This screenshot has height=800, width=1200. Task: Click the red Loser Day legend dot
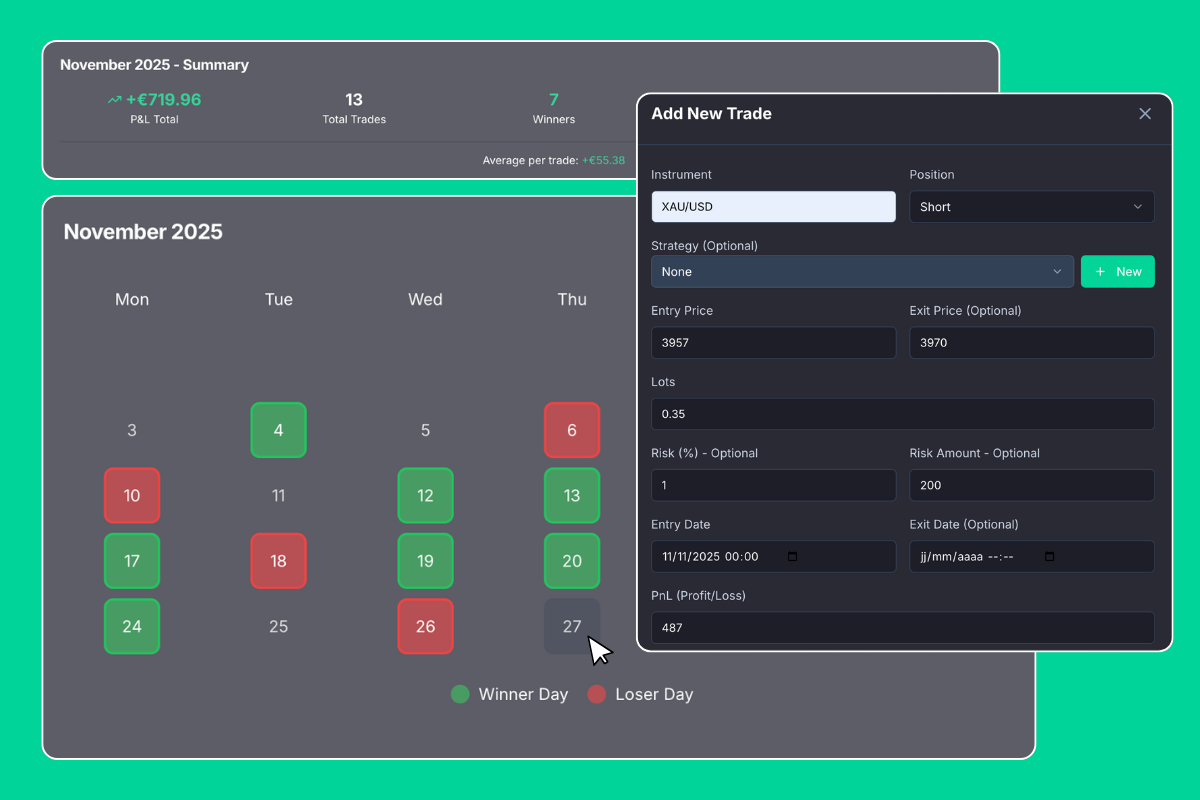point(596,694)
